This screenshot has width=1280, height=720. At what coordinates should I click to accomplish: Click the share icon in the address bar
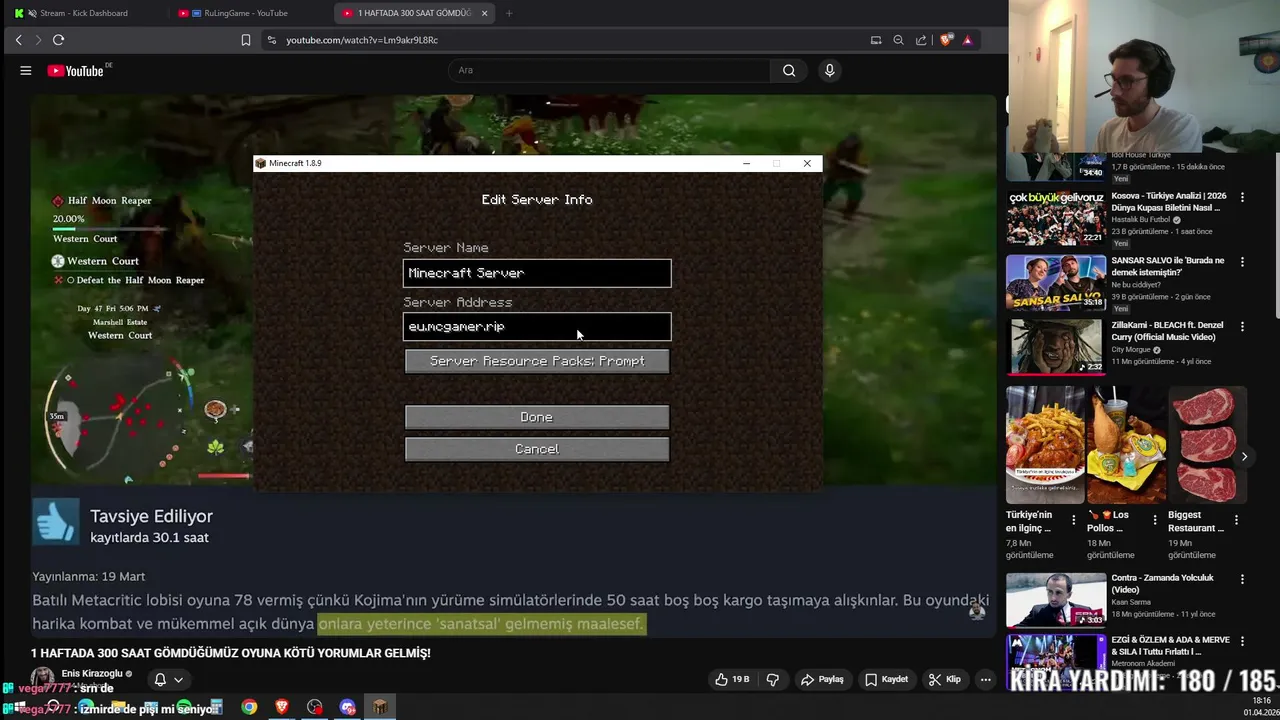[921, 40]
